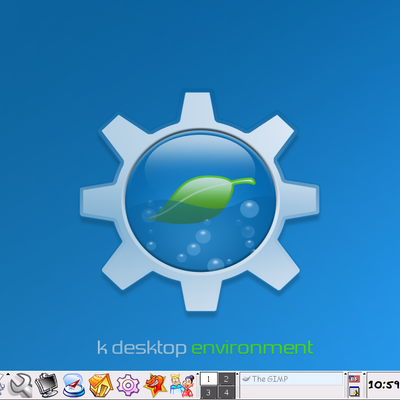Open the wrench configuration tool in panel

21,386
